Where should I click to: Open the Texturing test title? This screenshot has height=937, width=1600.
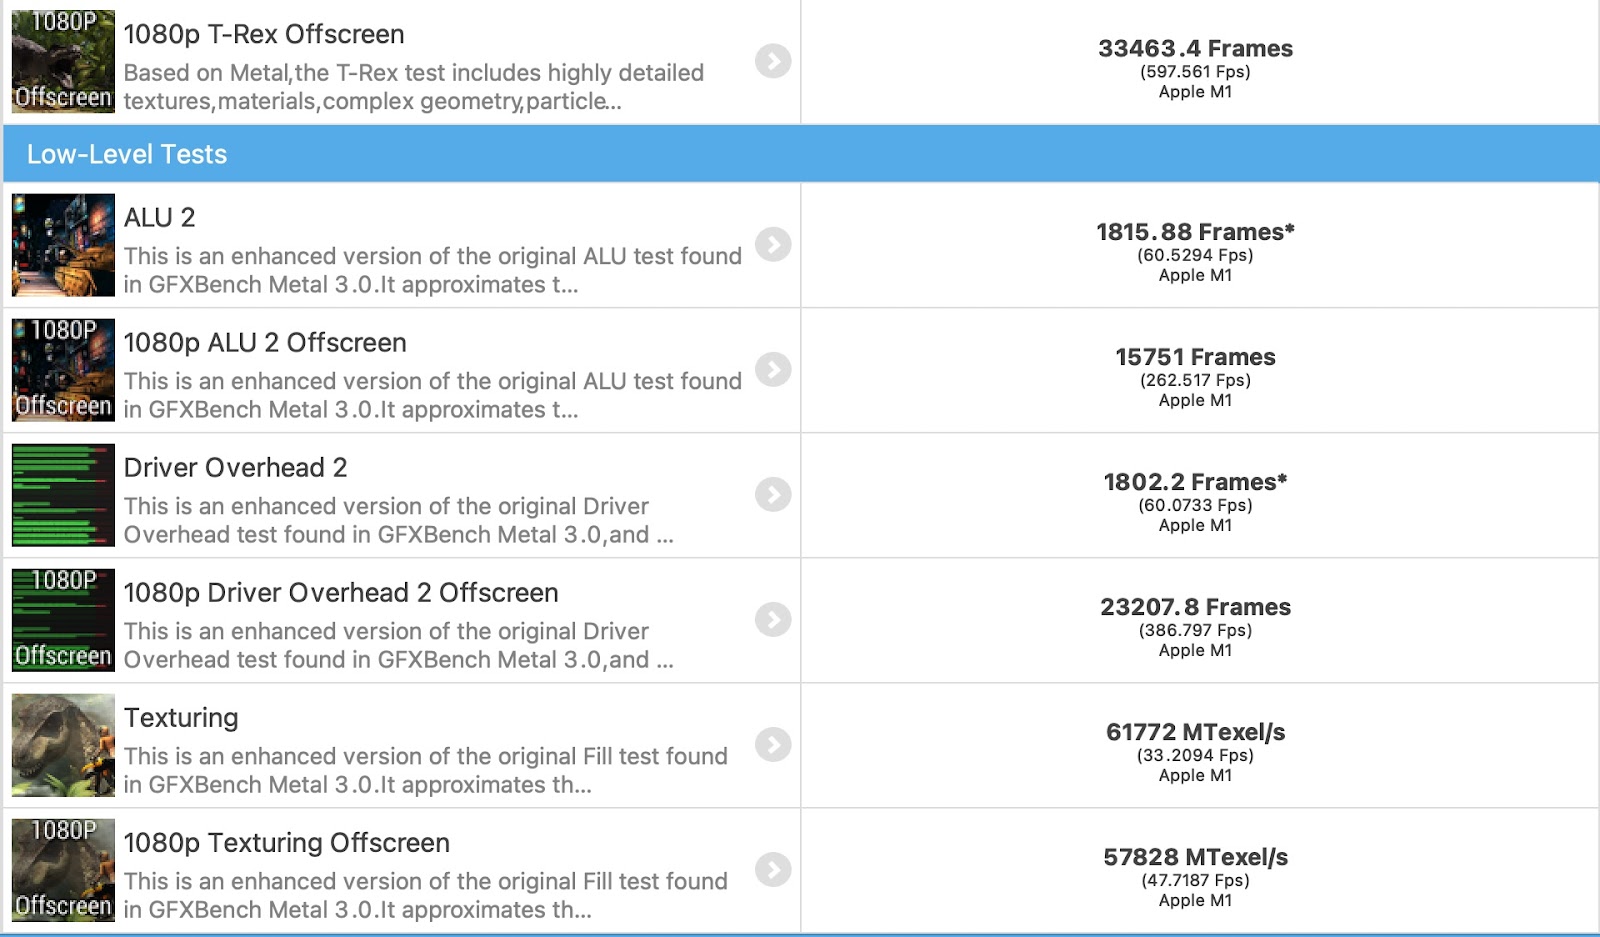tap(181, 718)
